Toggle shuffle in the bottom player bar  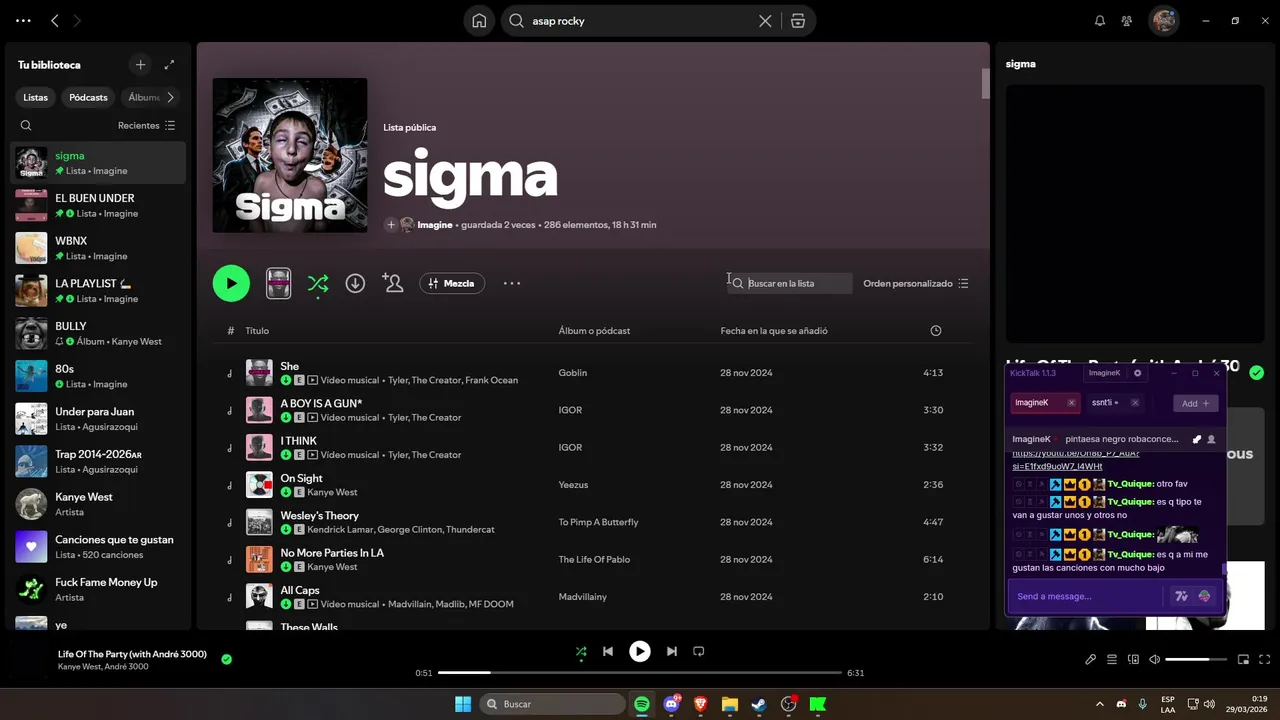point(581,652)
